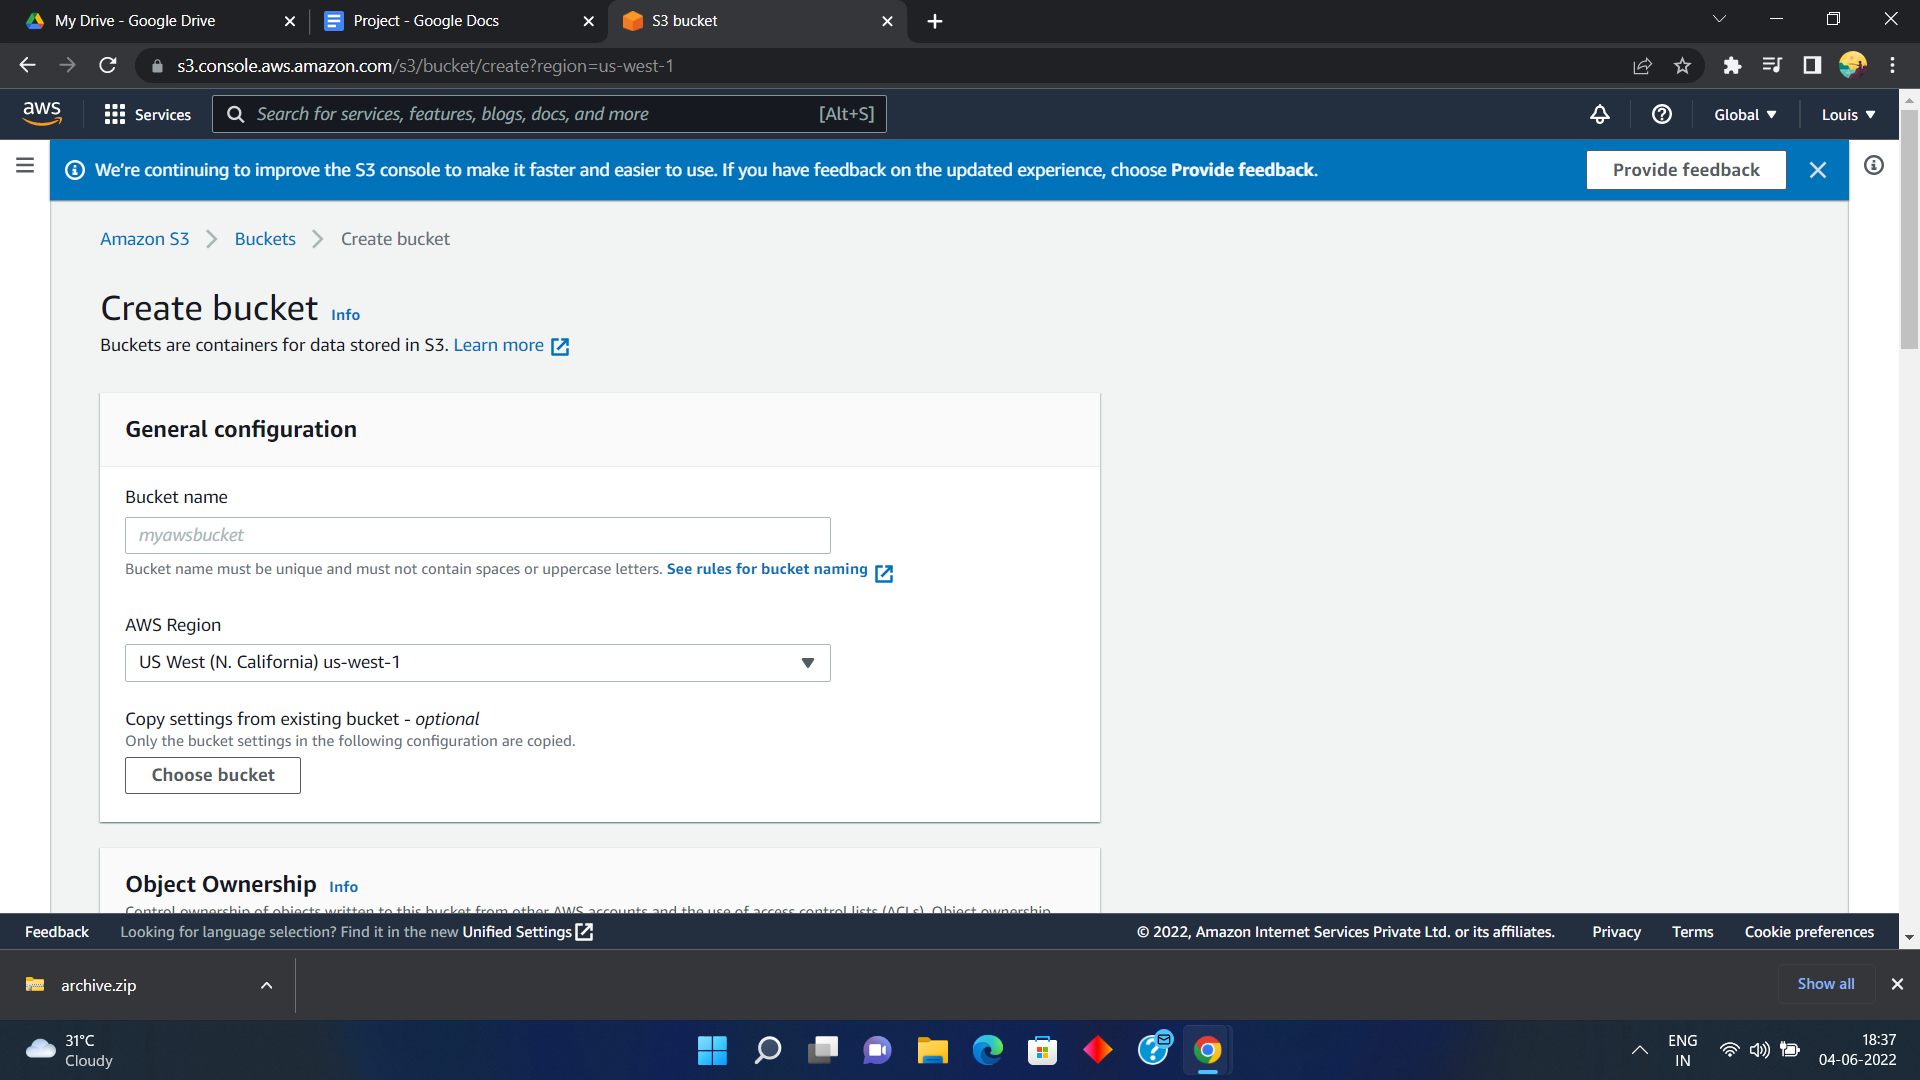Switch to My Drive Google Drive tab
The height and width of the screenshot is (1080, 1920).
[135, 21]
